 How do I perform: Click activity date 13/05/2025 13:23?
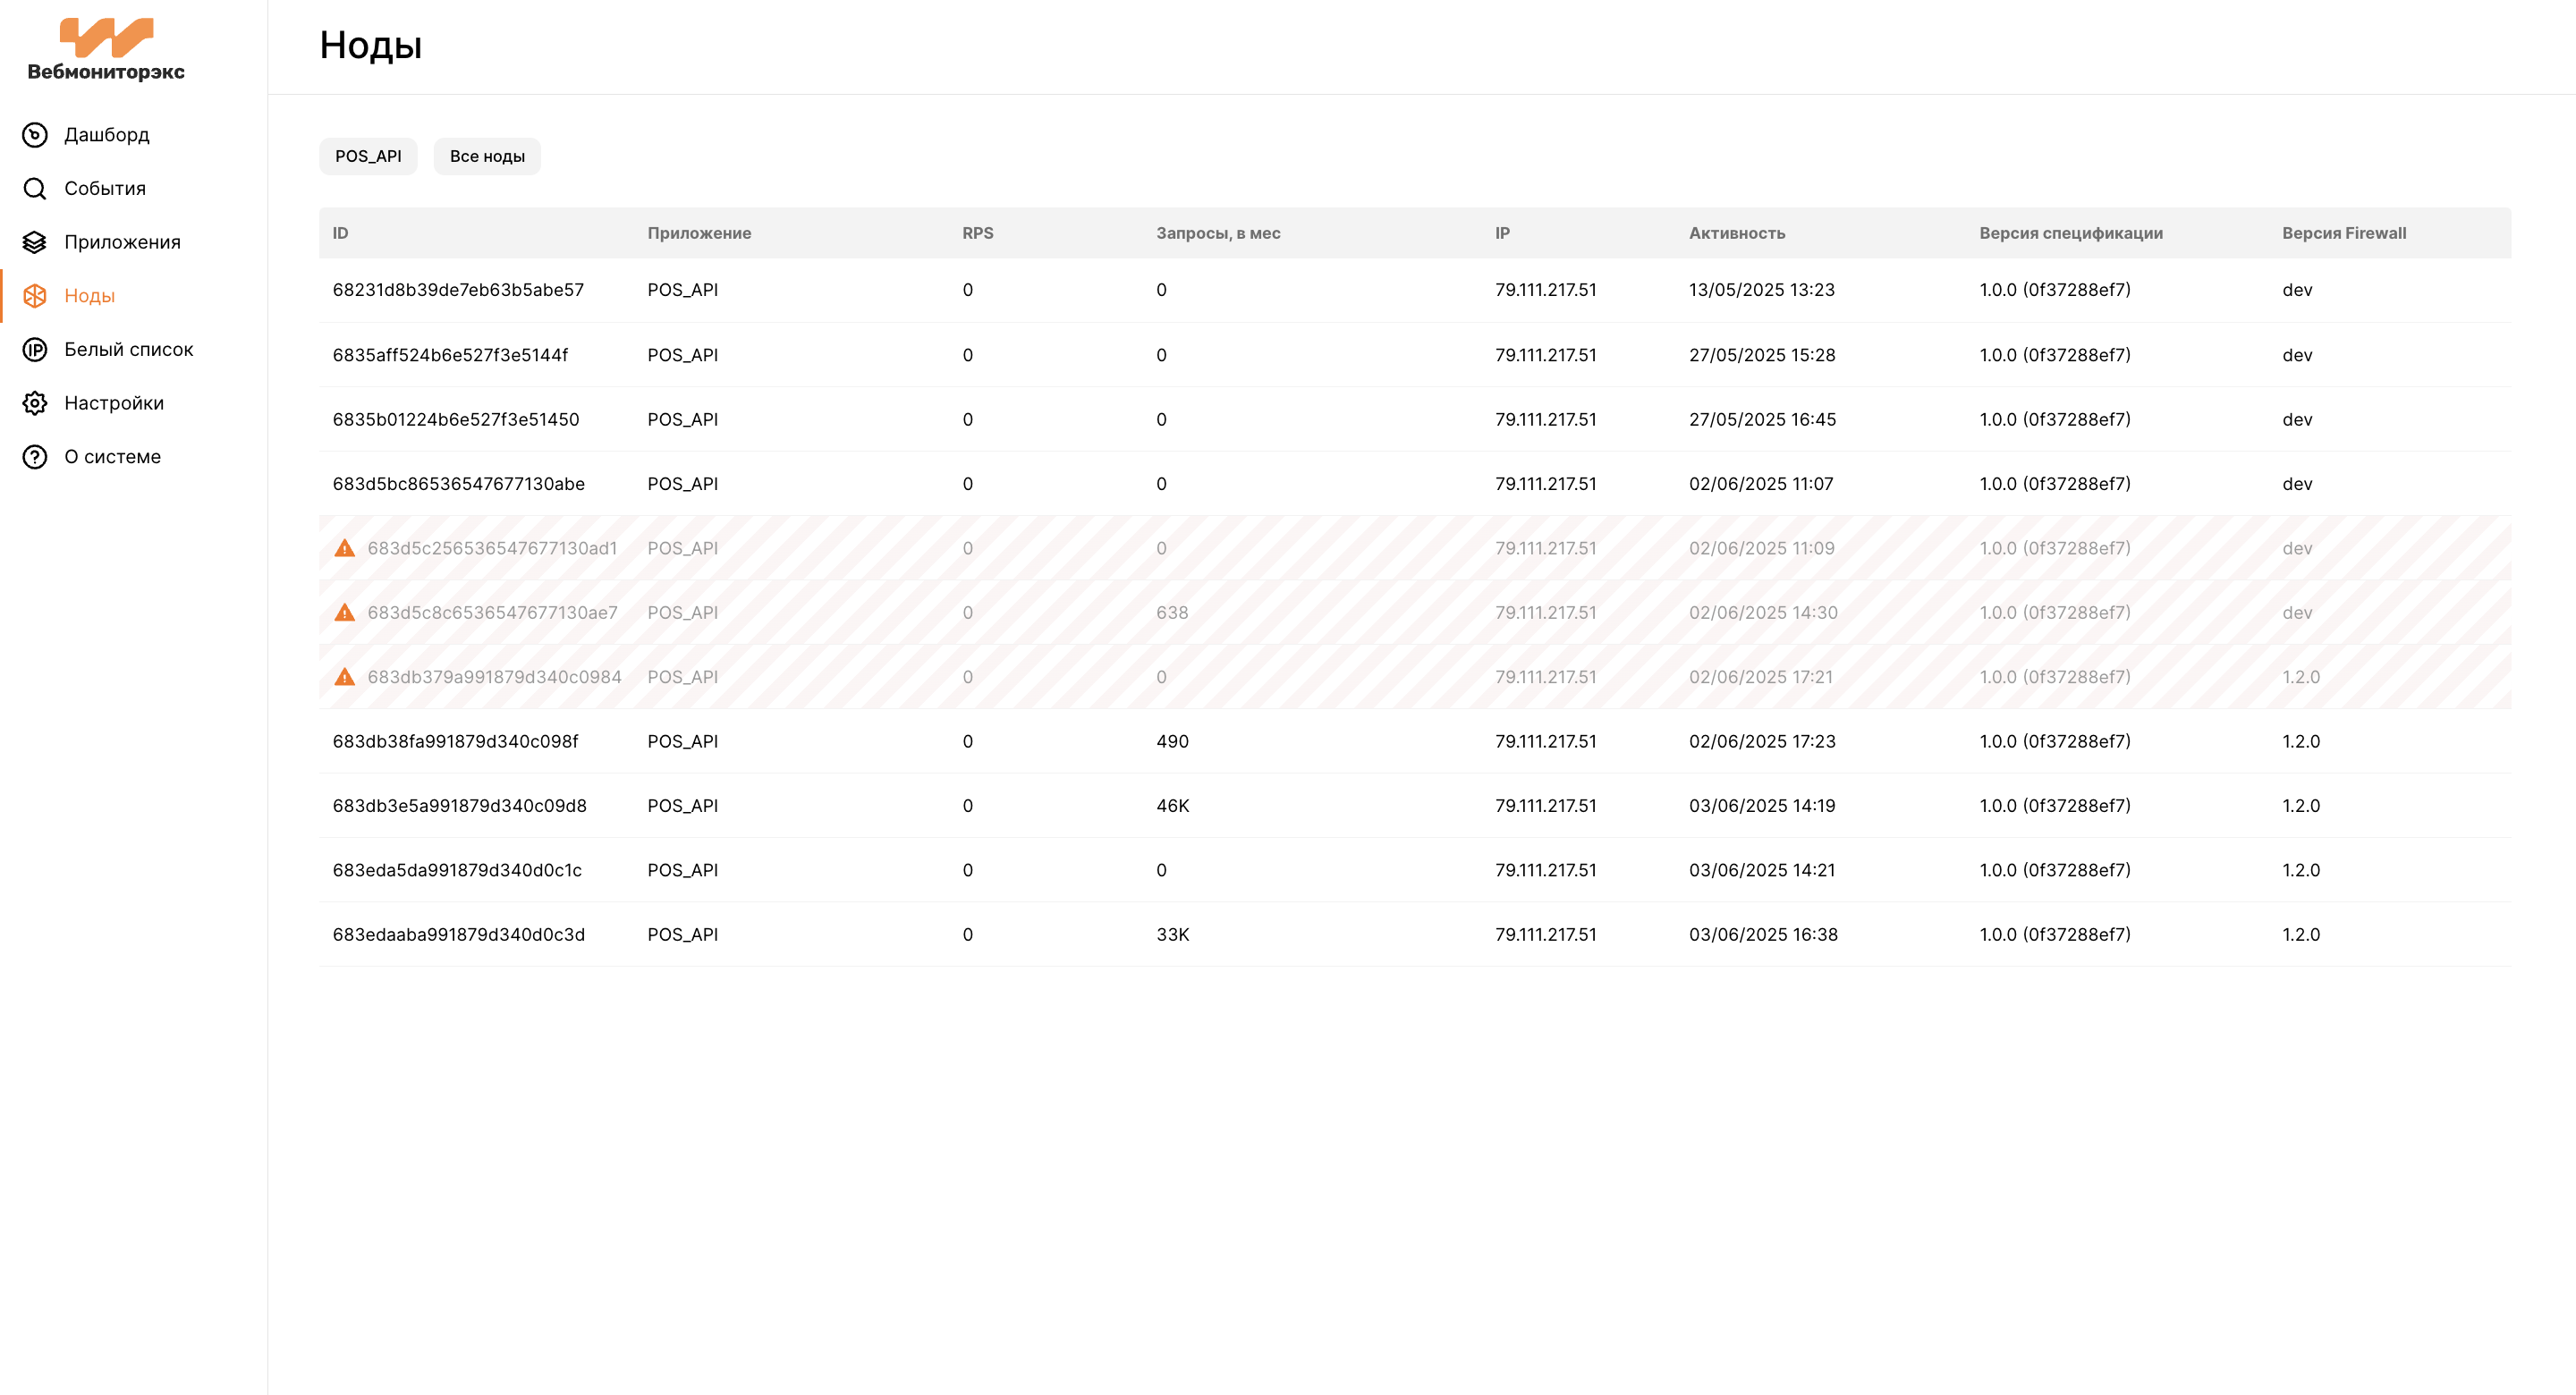[x=1762, y=290]
